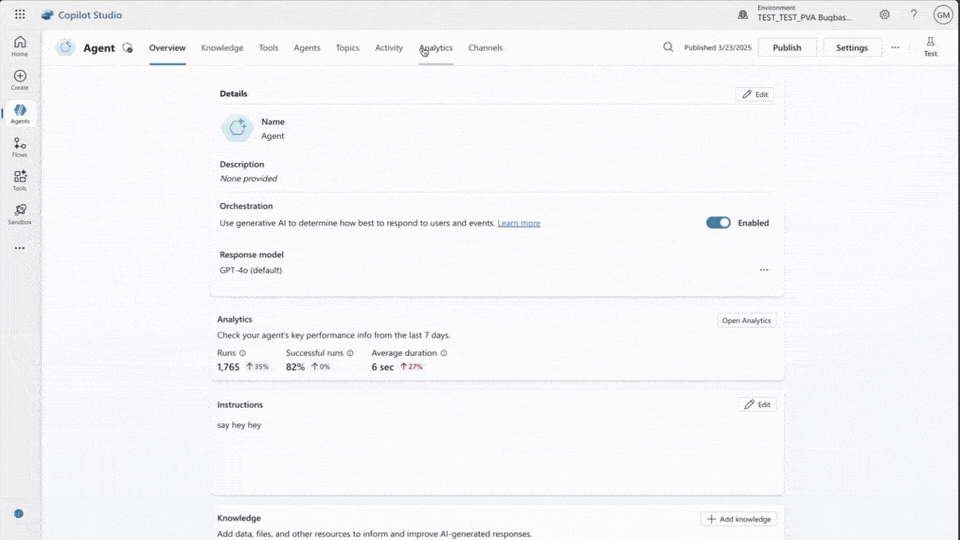Click Open Analytics button
The width and height of the screenshot is (960, 540).
tap(746, 321)
